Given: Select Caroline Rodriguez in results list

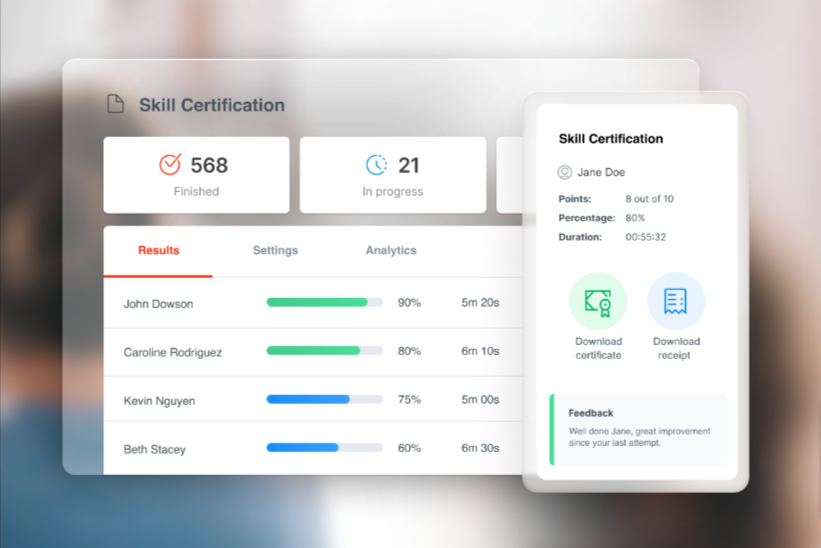Looking at the screenshot, I should 173,352.
